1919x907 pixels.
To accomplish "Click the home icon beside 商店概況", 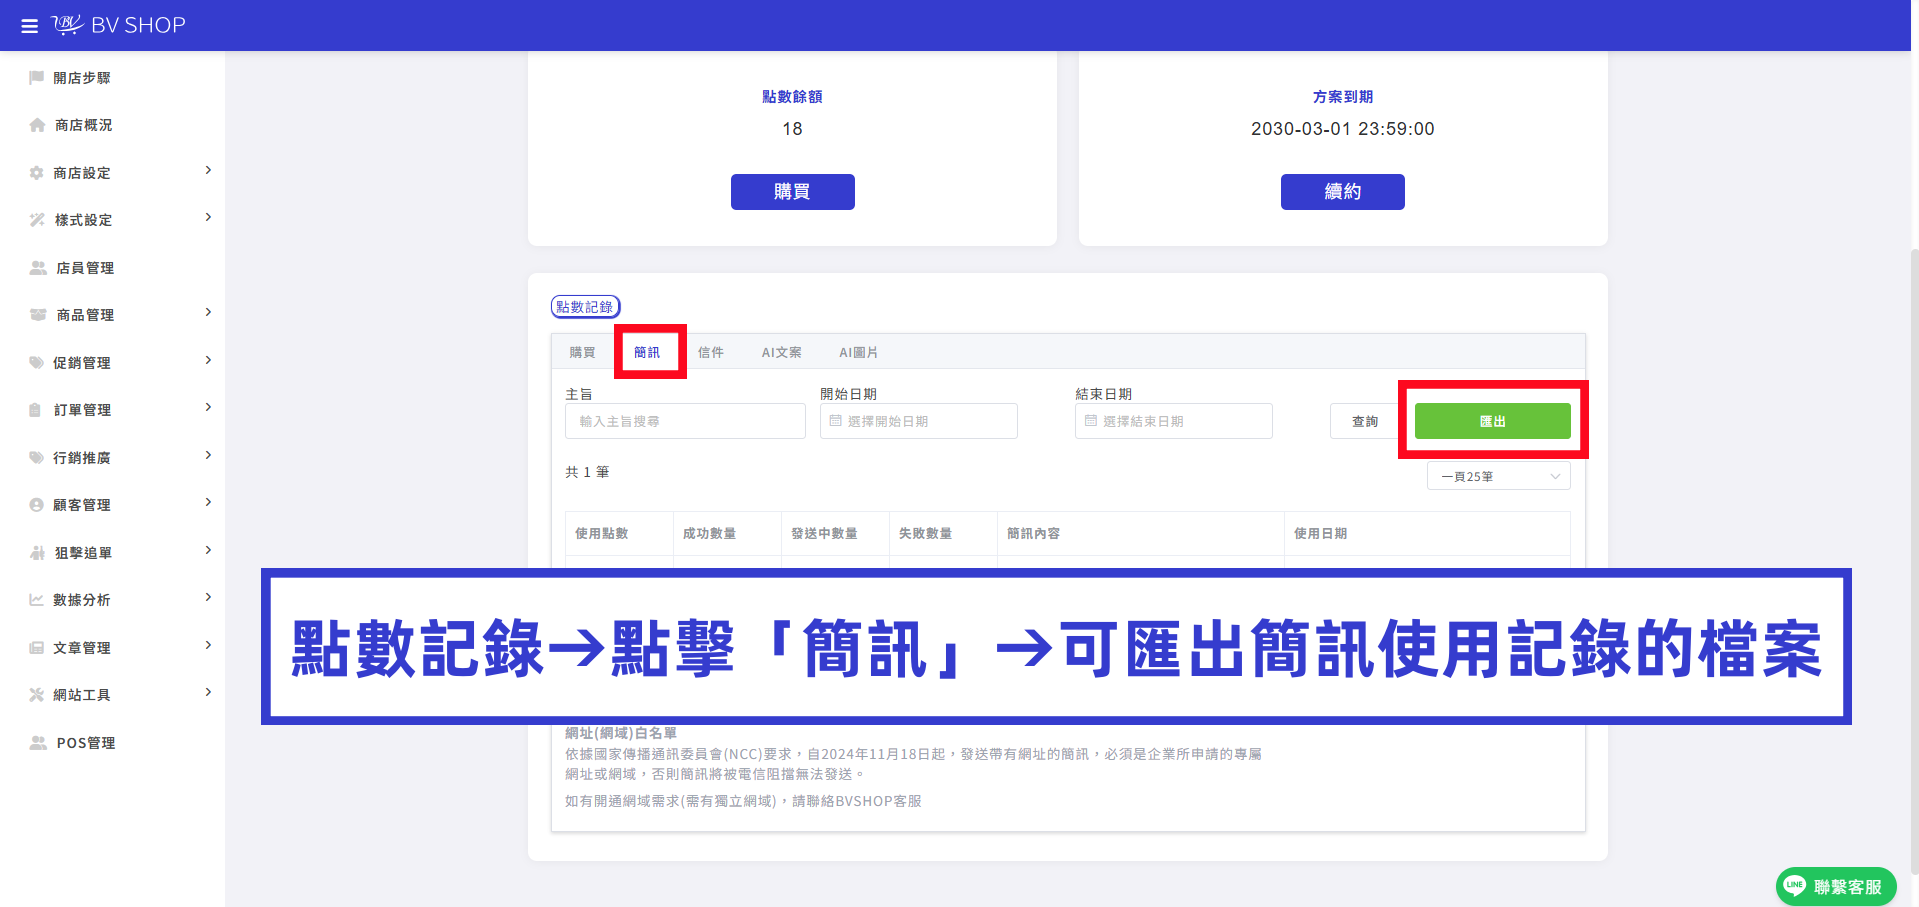I will pyautogui.click(x=37, y=125).
